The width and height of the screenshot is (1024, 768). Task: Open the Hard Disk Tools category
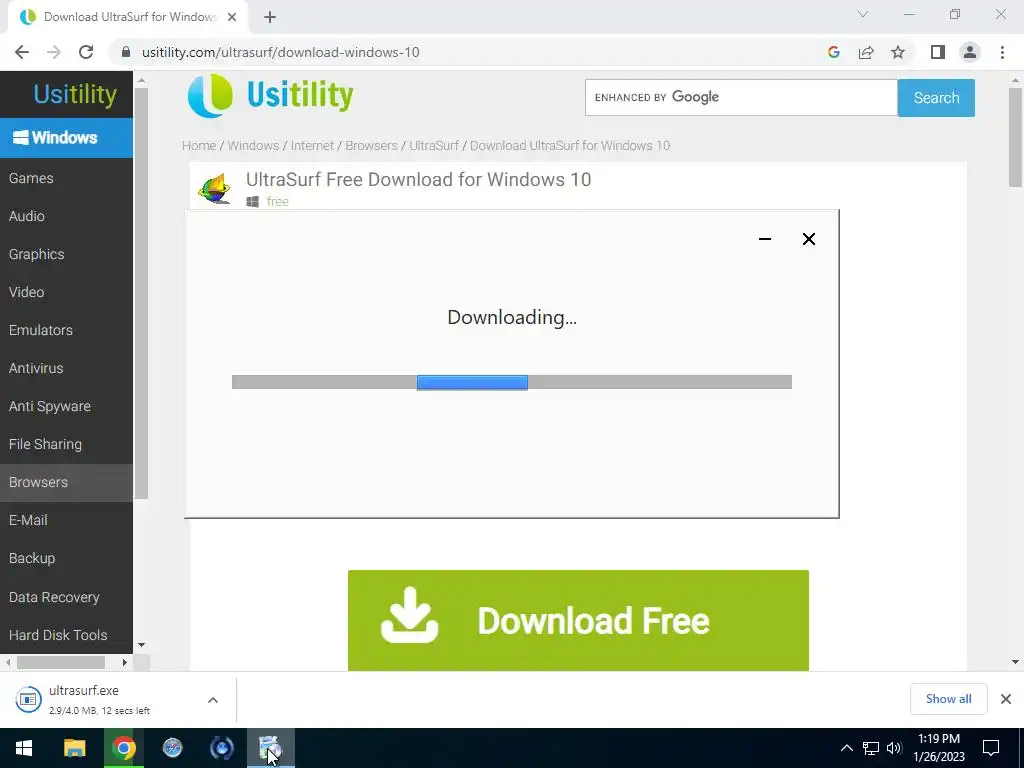[66, 635]
